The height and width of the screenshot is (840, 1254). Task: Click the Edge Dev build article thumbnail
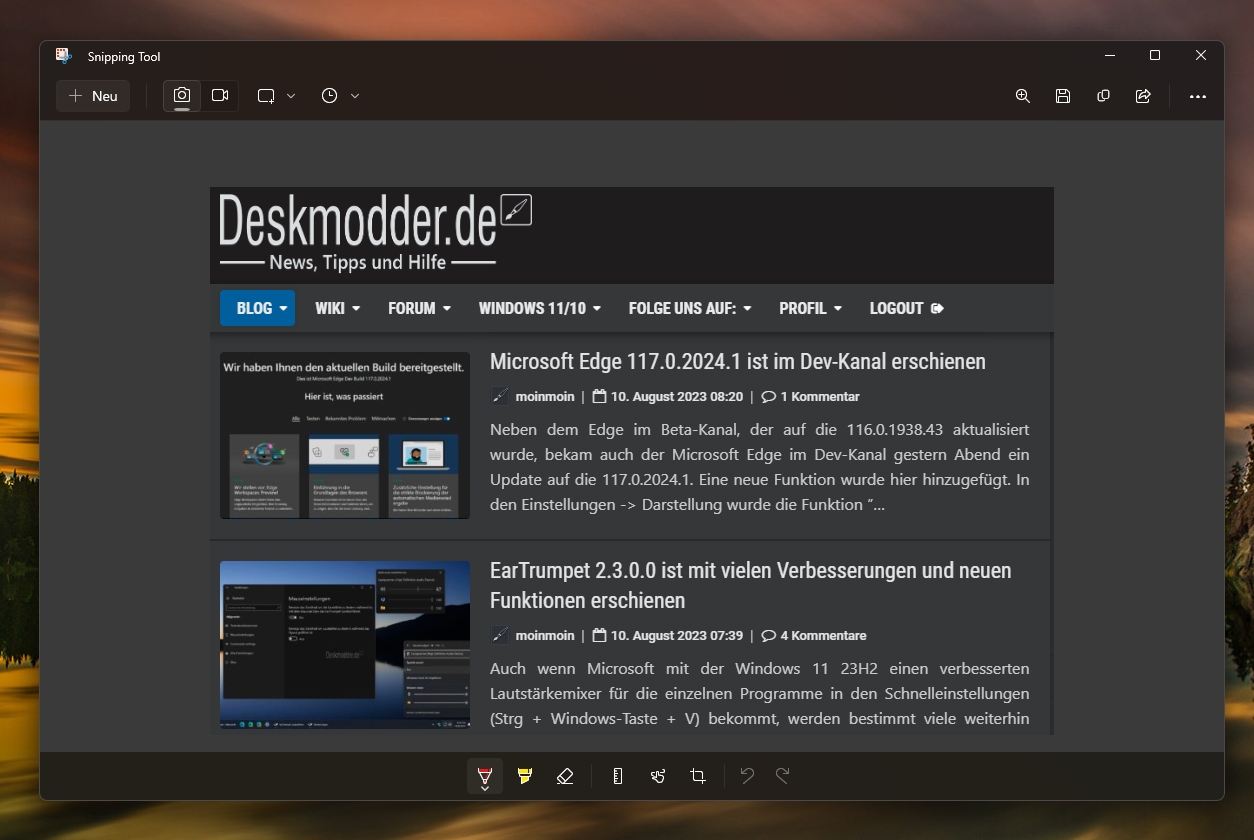345,435
